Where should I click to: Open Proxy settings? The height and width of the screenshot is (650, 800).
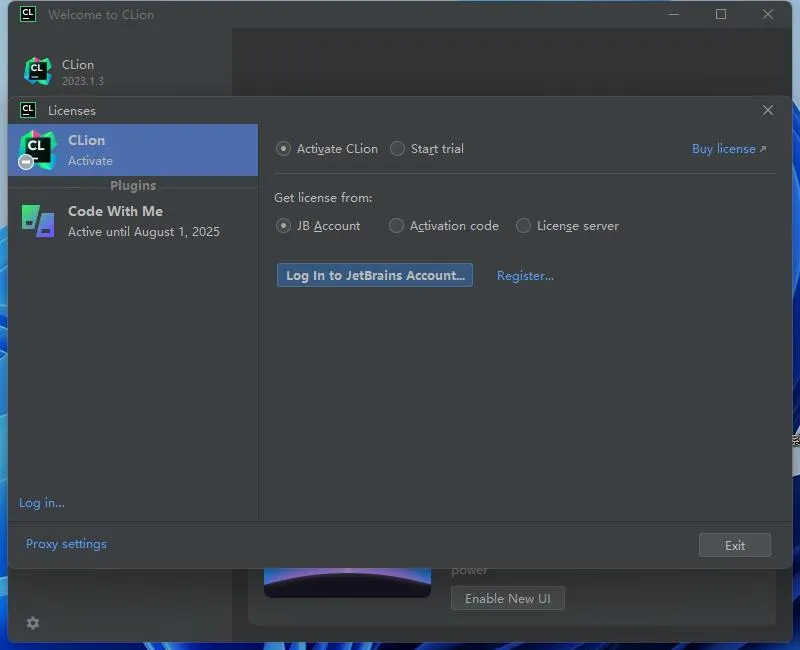click(66, 544)
